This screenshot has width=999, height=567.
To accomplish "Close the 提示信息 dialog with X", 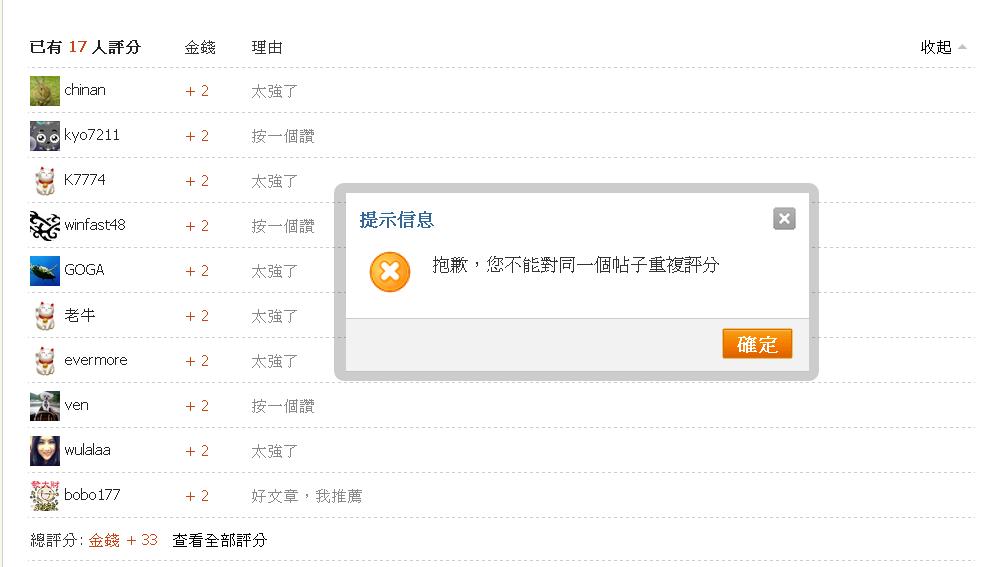I will point(784,219).
